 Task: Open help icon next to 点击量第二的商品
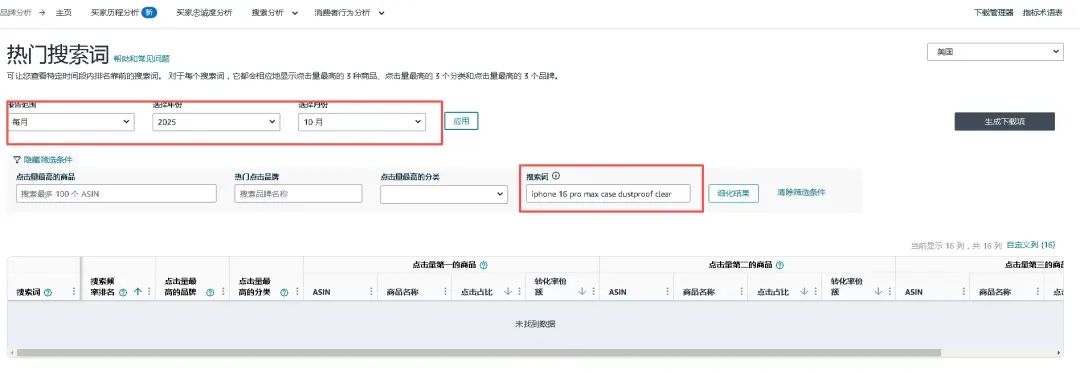click(780, 265)
